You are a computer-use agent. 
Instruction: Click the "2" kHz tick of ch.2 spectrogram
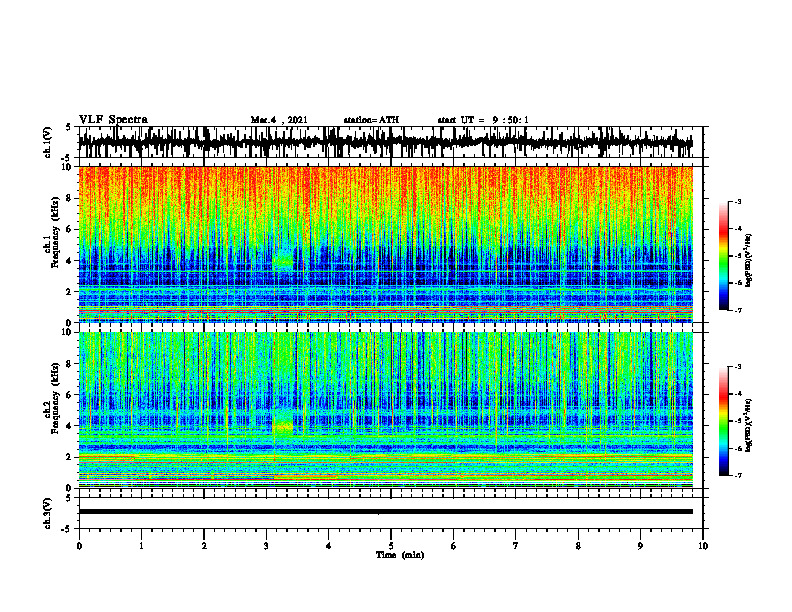coord(70,457)
